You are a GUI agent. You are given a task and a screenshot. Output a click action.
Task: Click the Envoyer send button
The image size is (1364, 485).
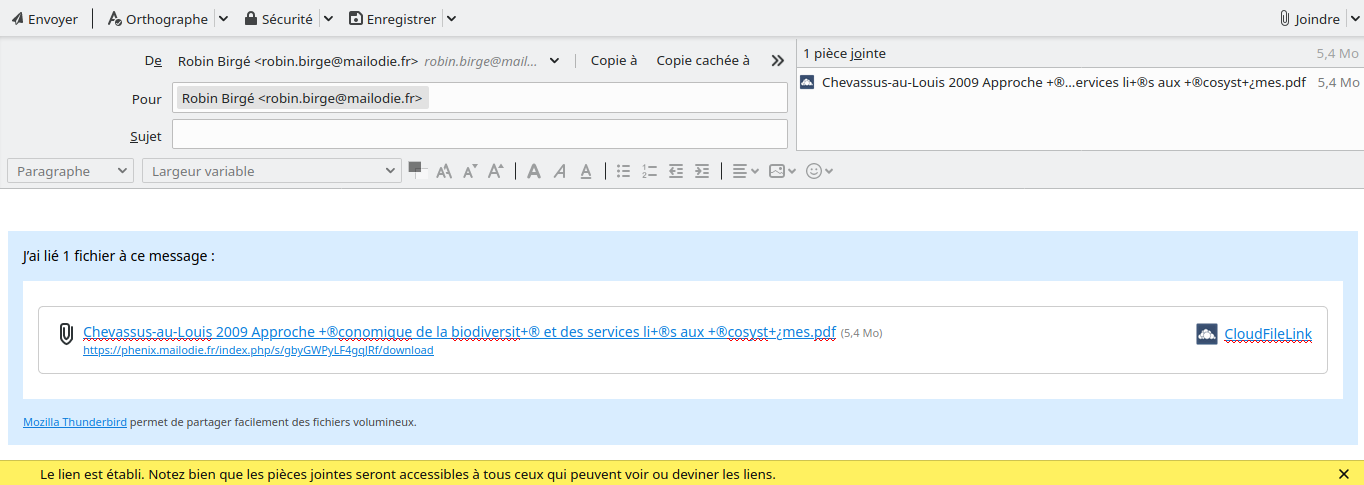click(44, 19)
